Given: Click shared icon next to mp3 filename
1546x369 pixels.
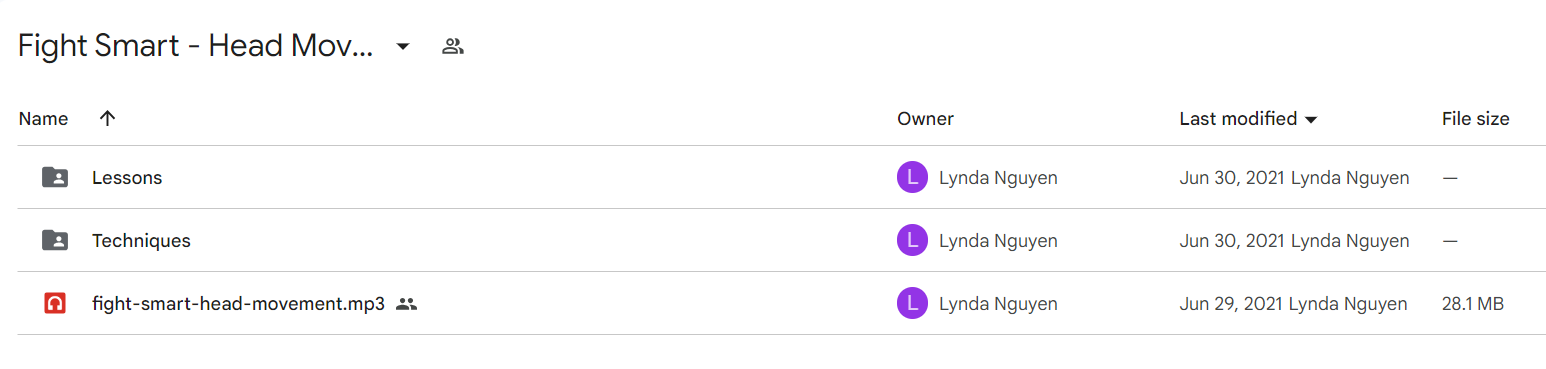Looking at the screenshot, I should (406, 304).
